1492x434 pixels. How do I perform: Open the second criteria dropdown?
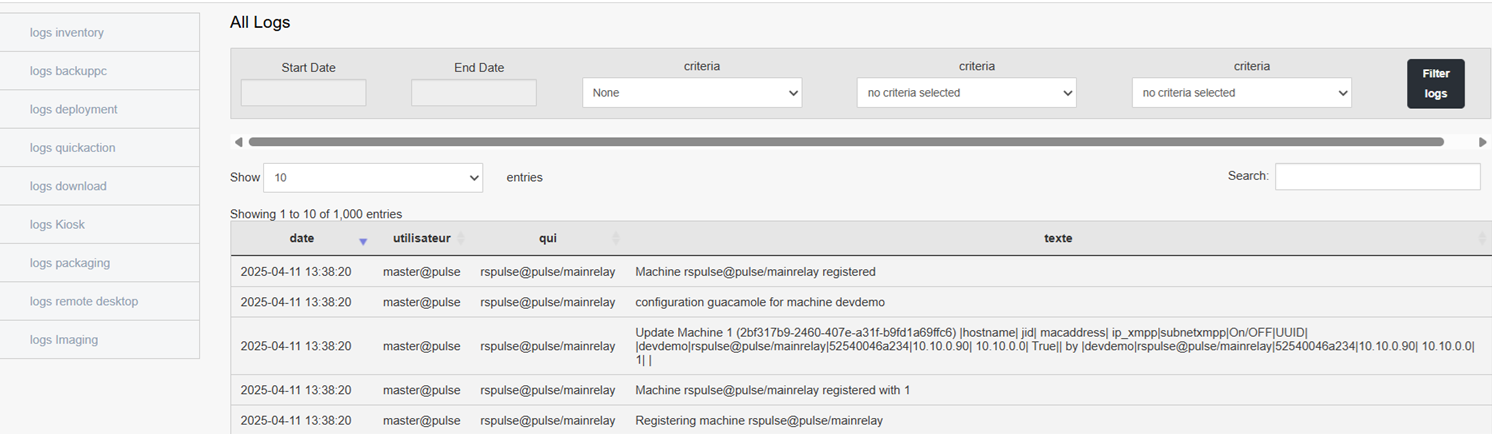(x=966, y=93)
